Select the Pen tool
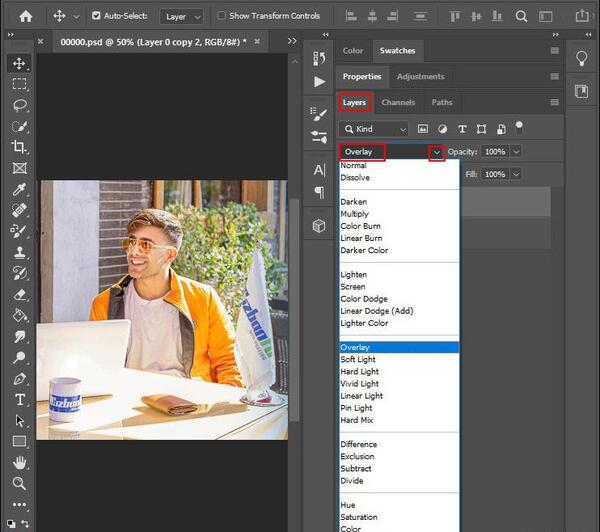 click(19, 379)
